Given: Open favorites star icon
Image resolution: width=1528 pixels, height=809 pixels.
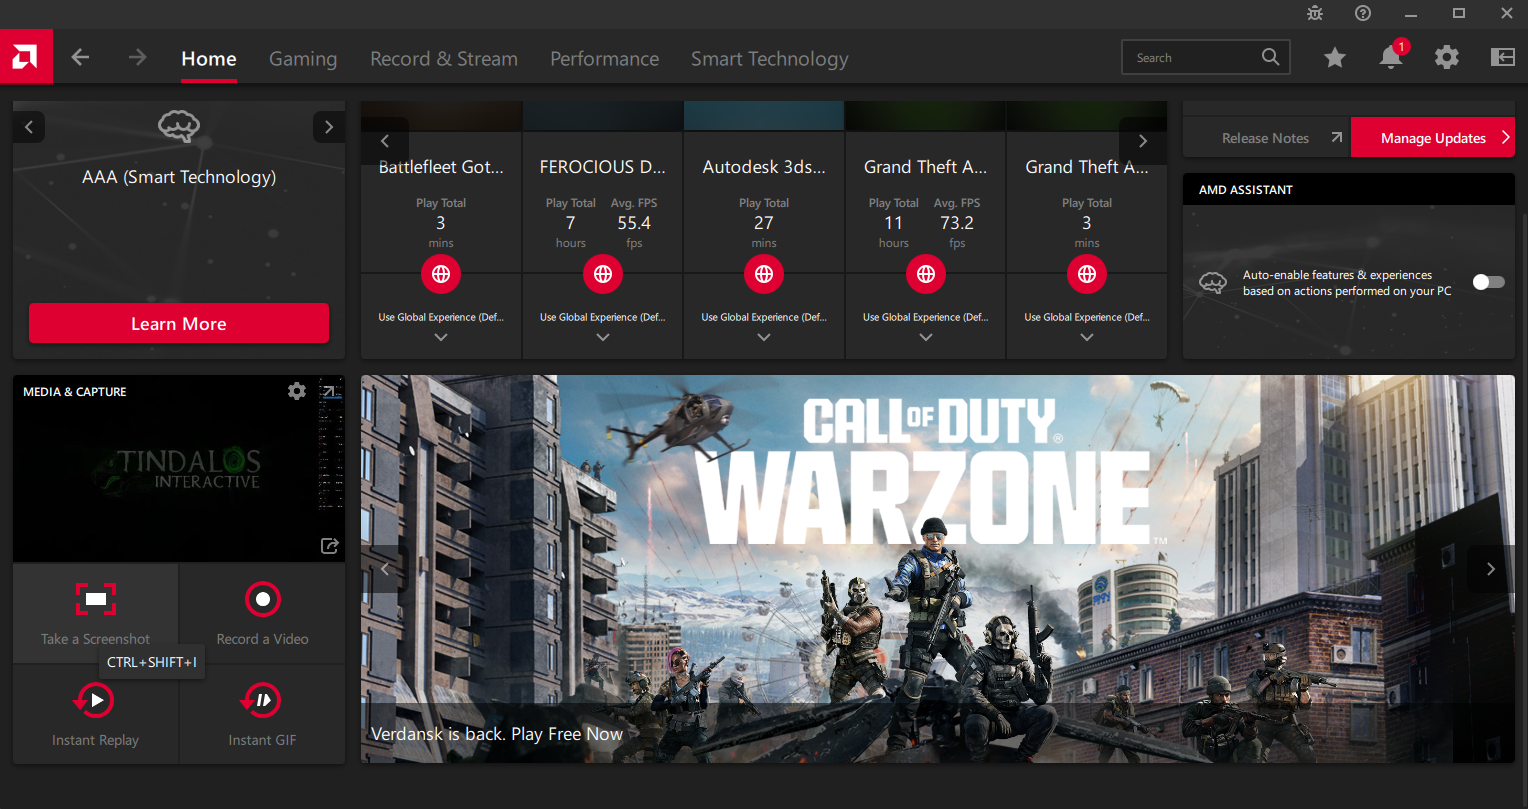Looking at the screenshot, I should pyautogui.click(x=1335, y=58).
